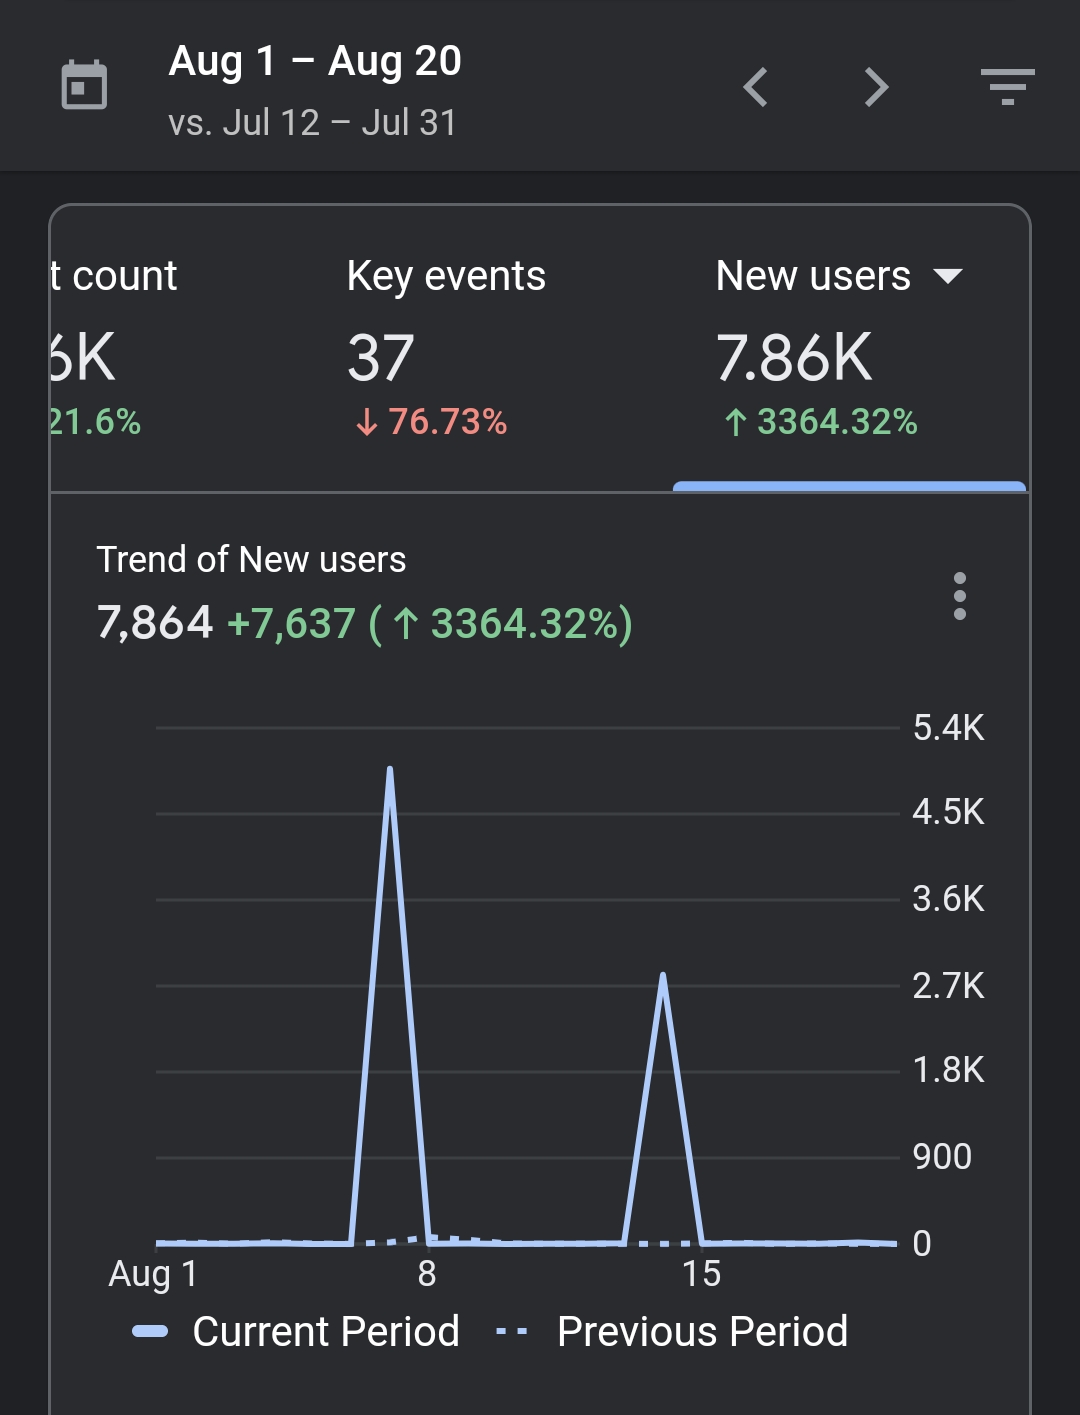Tap the Aug 1 – Aug 20 date range

click(315, 61)
